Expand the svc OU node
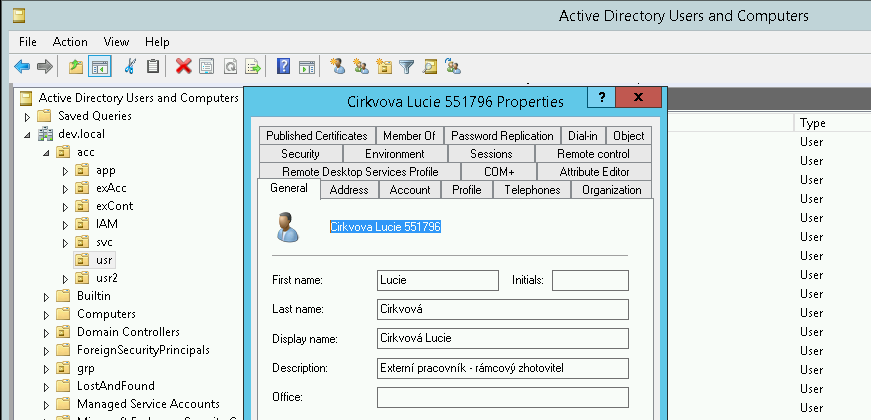This screenshot has height=420, width=871. pos(66,243)
